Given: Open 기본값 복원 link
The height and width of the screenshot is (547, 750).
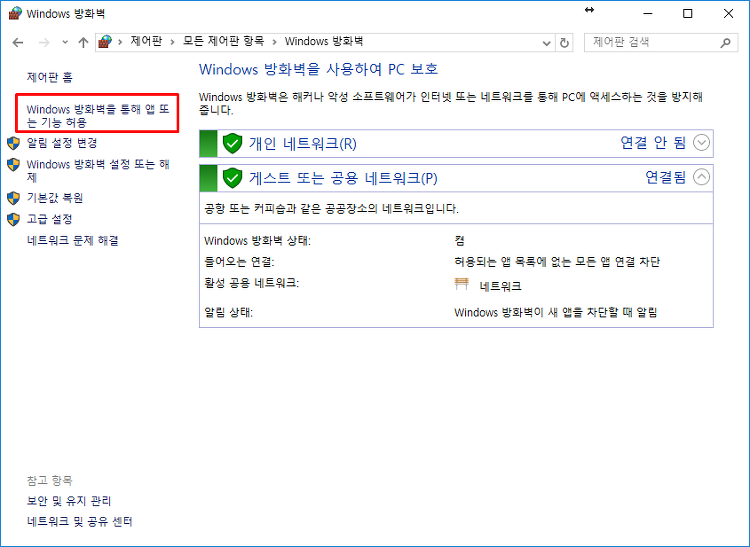Looking at the screenshot, I should [55, 197].
